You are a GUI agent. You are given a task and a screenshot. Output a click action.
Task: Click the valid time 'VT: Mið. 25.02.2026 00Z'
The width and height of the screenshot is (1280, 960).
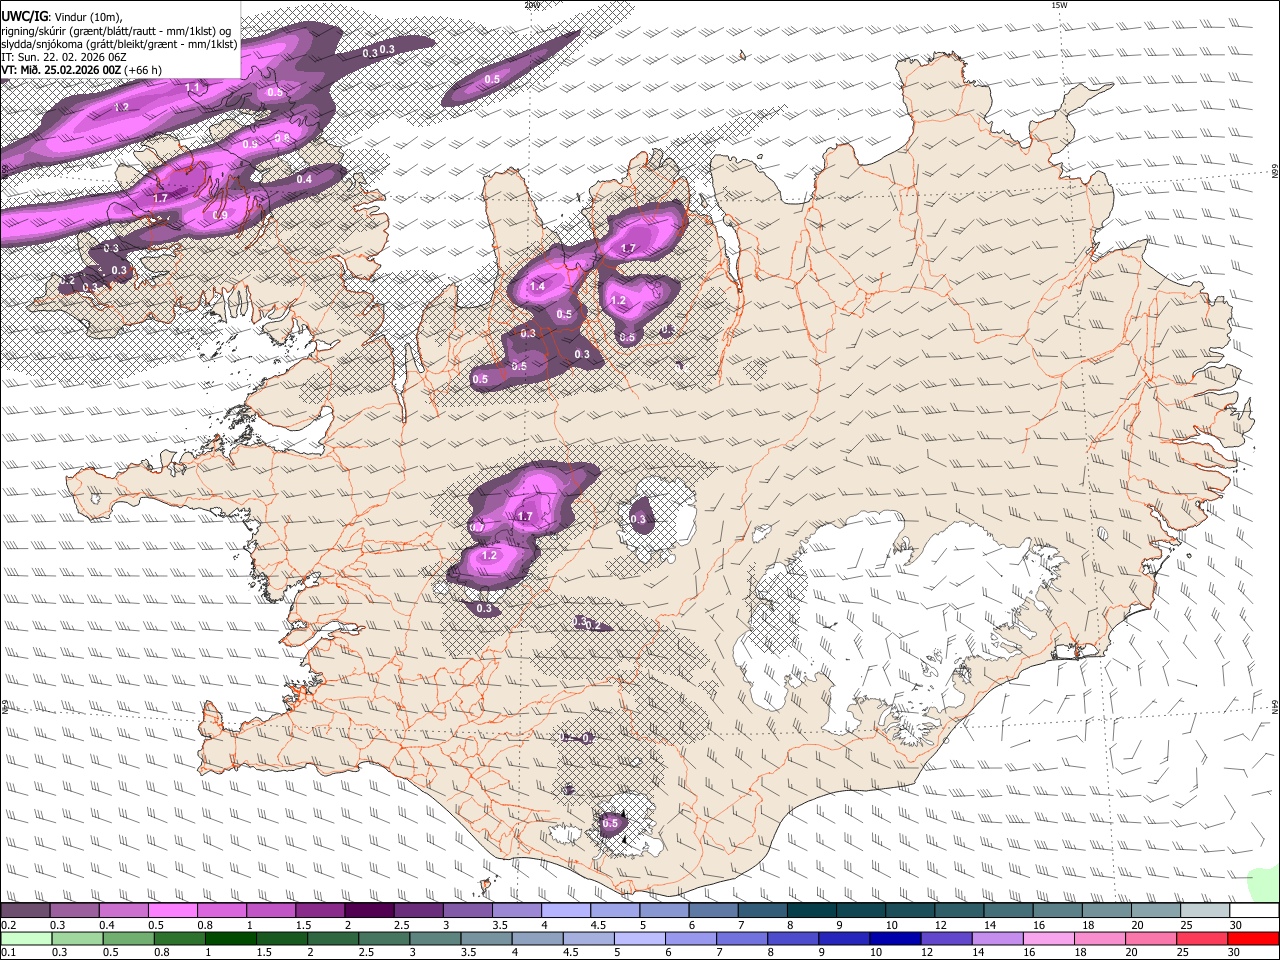[x=62, y=70]
